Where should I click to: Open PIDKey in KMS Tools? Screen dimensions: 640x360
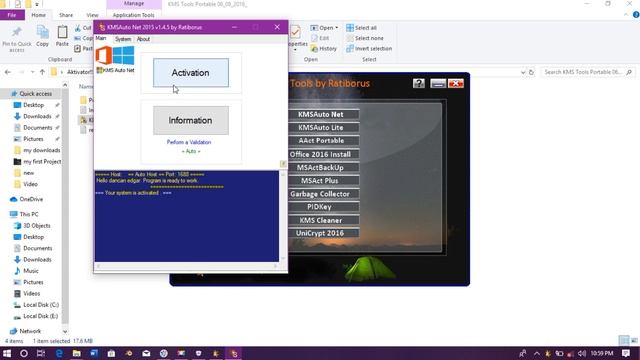pyautogui.click(x=320, y=207)
